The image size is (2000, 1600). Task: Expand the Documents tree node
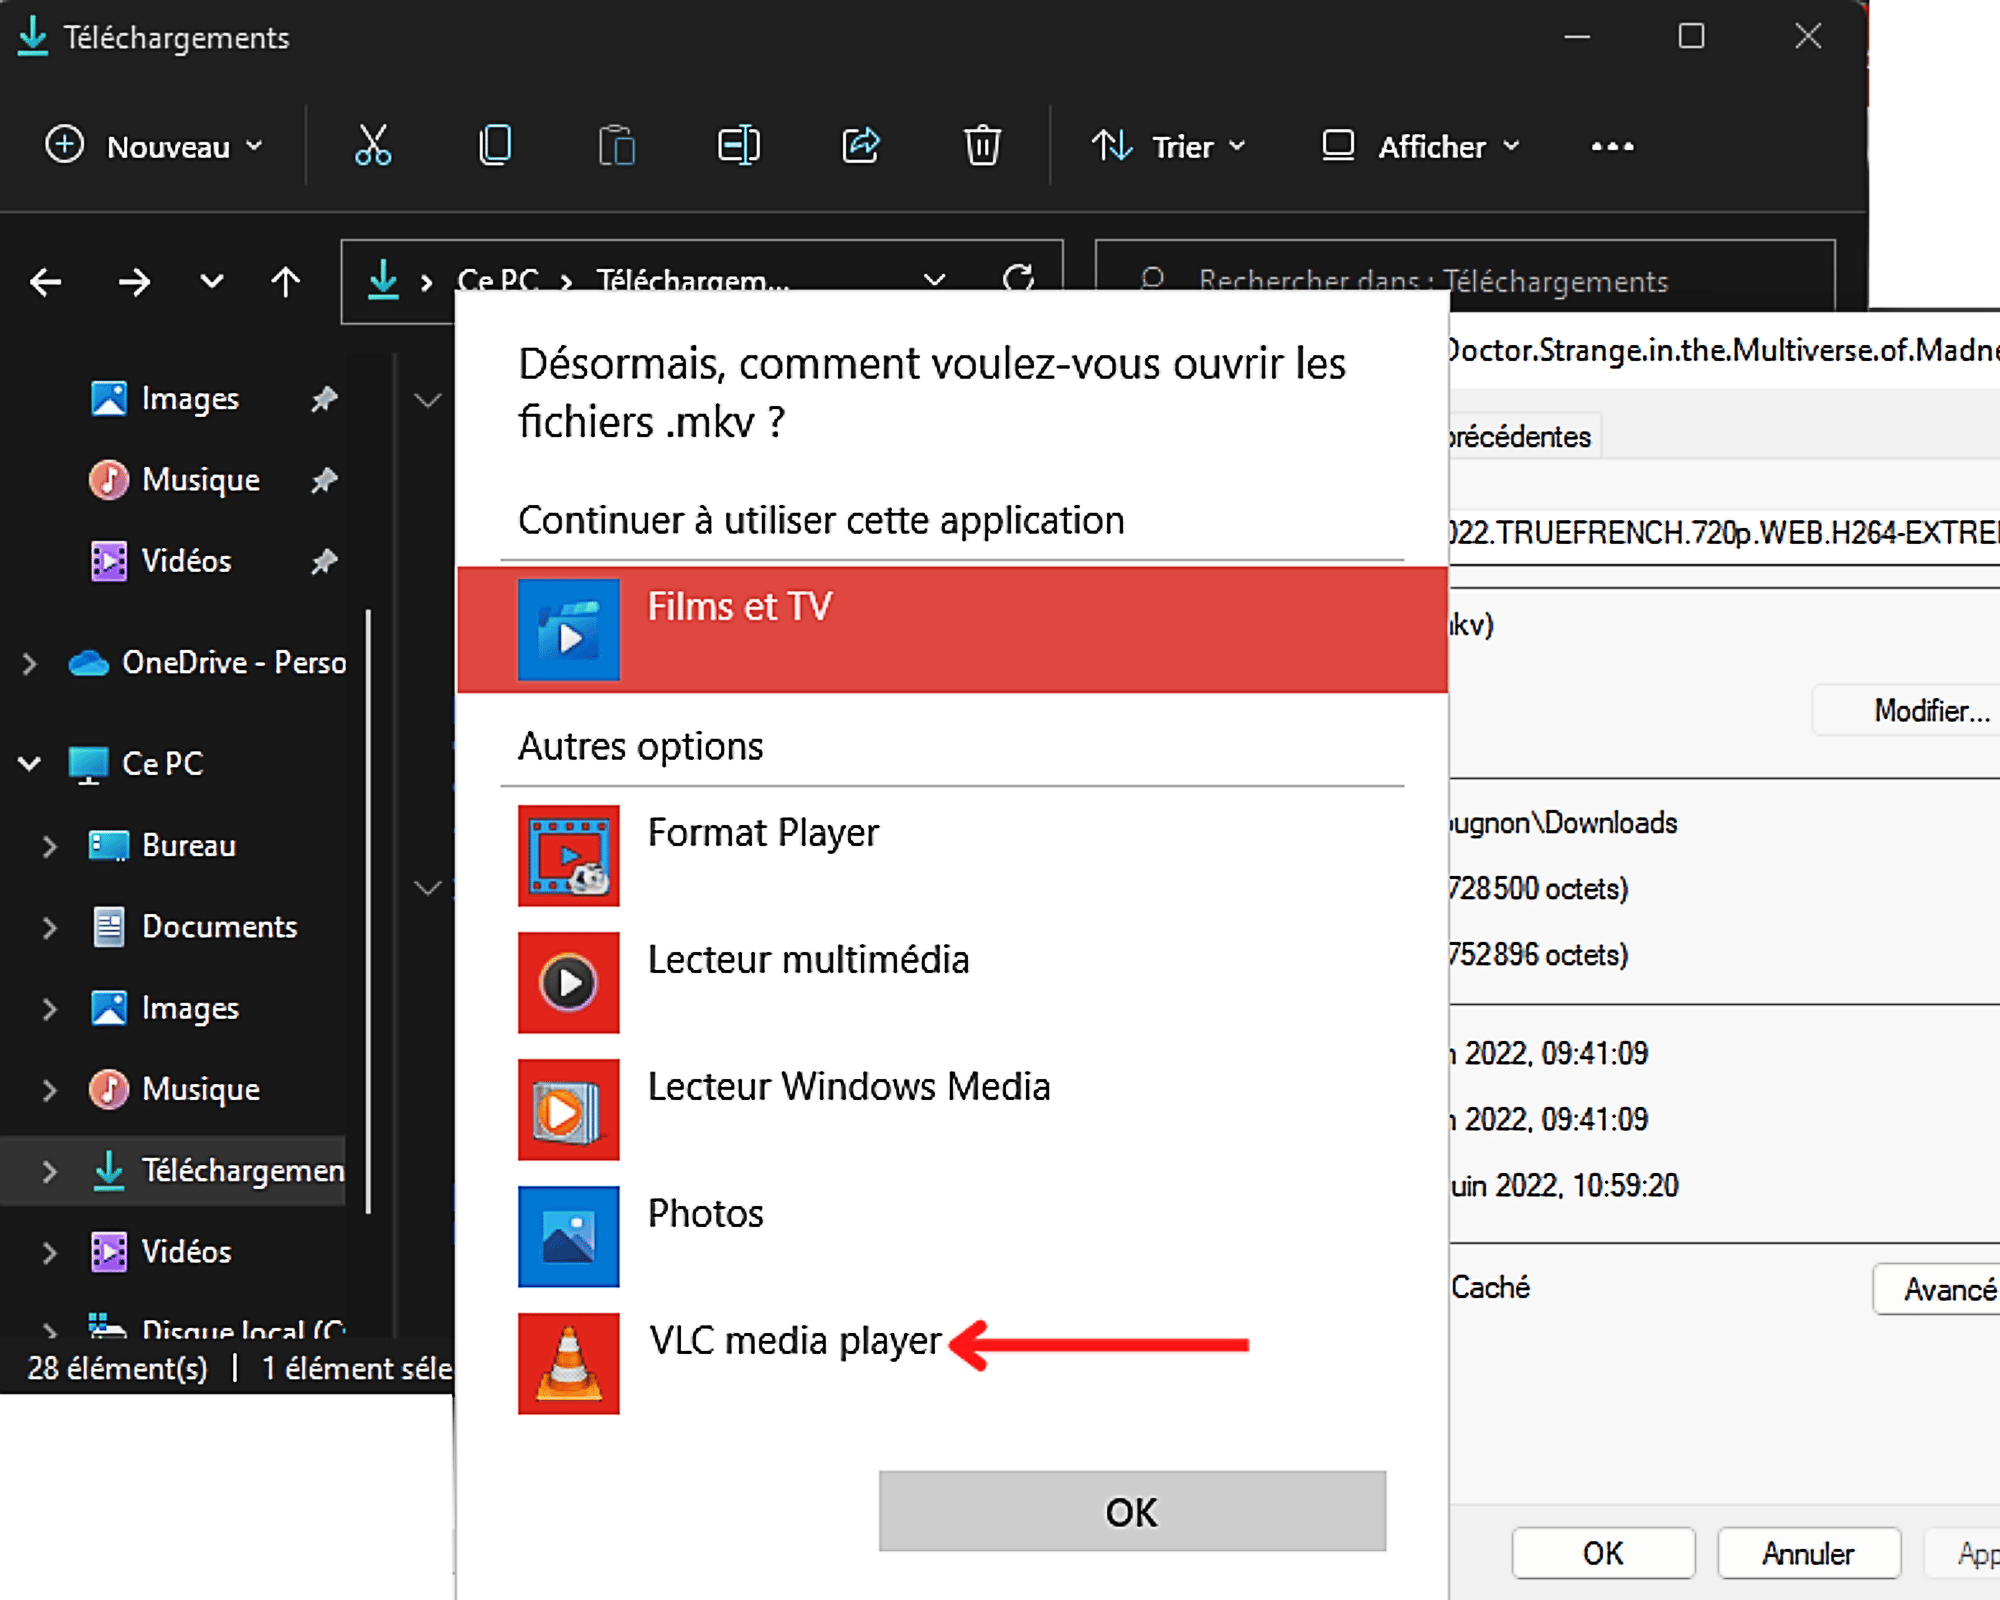point(49,927)
